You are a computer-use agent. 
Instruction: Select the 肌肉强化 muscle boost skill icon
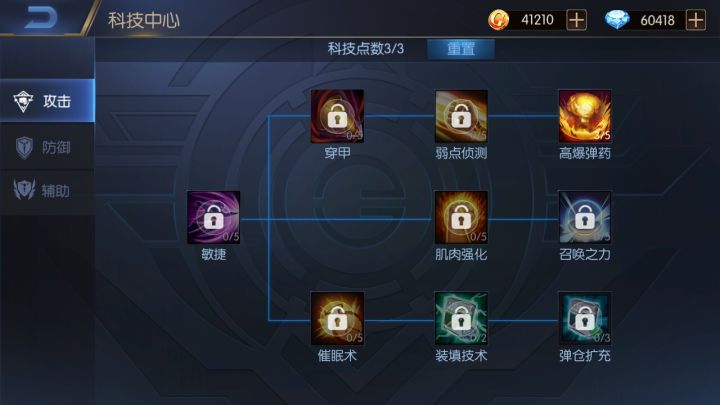coord(461,217)
